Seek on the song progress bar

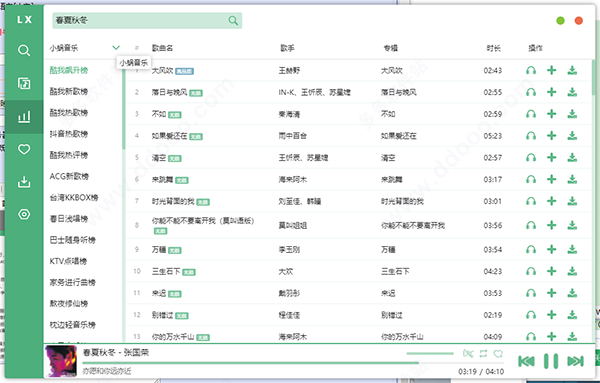tap(293, 362)
